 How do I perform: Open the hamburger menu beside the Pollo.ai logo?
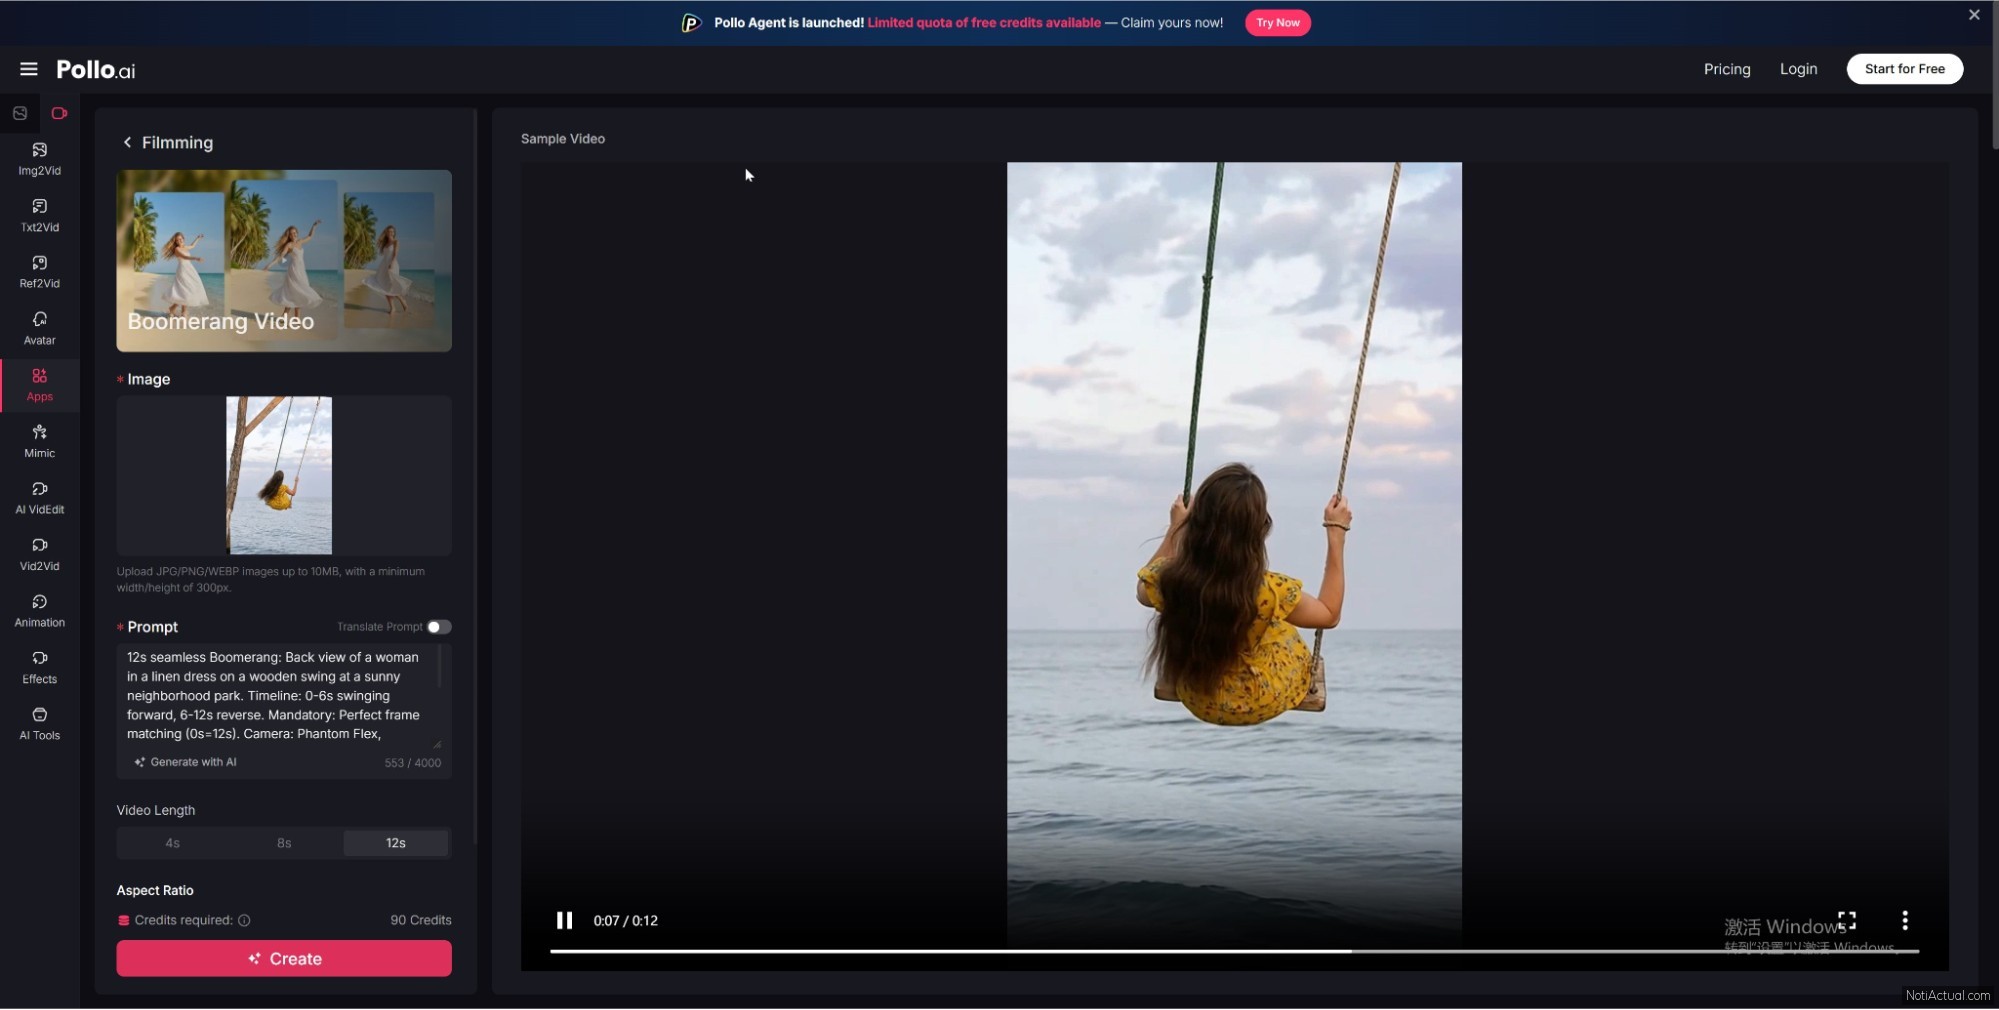[28, 69]
